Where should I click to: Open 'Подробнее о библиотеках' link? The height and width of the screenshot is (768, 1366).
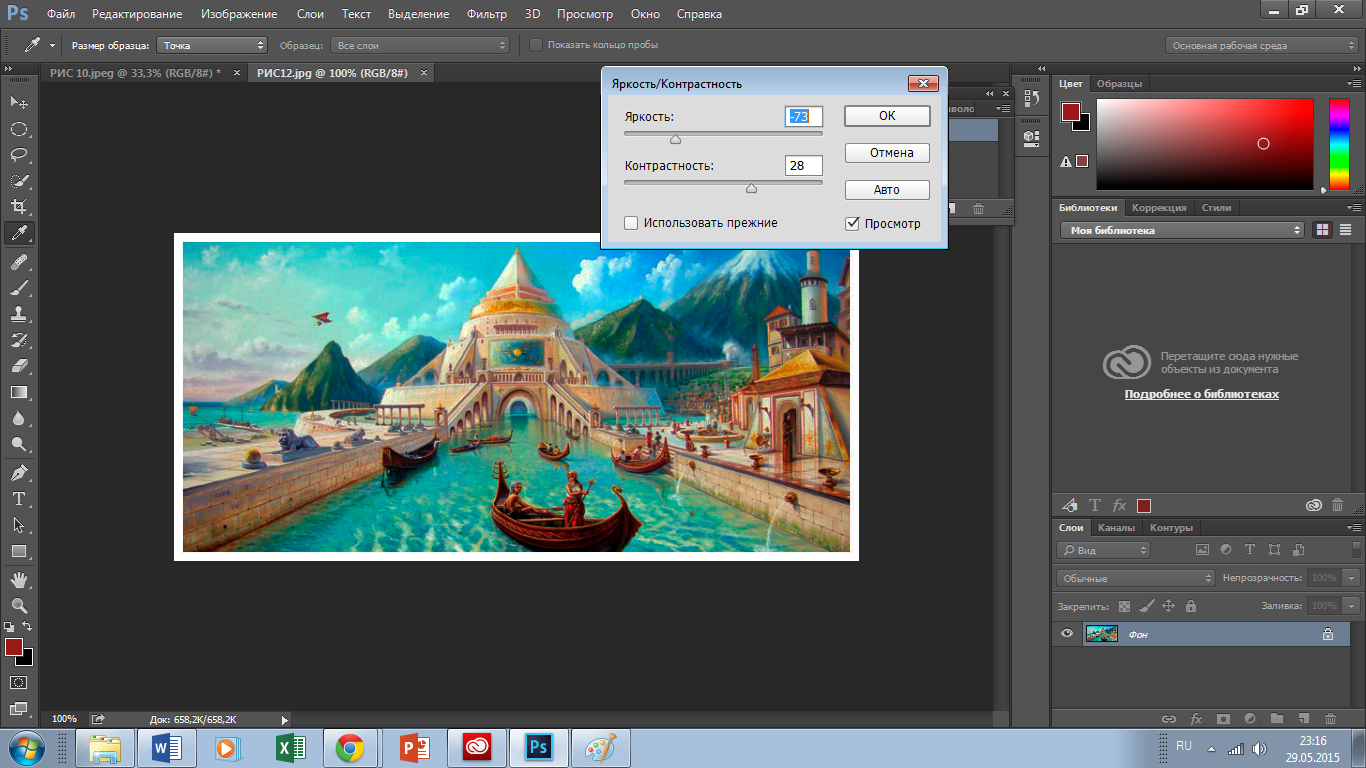coord(1202,394)
